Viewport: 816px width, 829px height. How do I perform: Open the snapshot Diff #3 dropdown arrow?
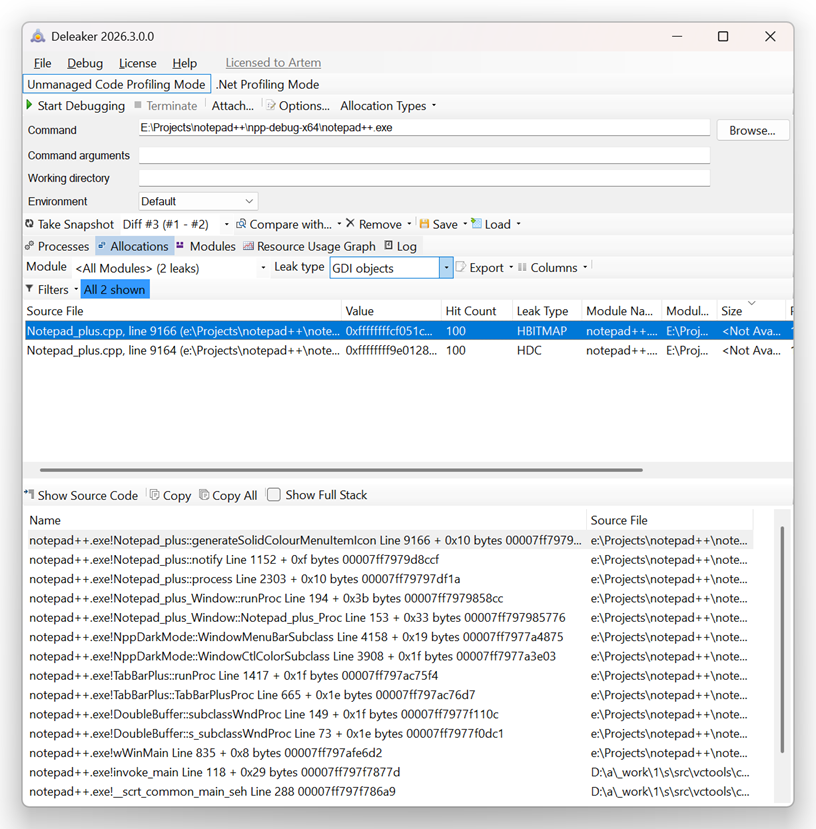click(x=226, y=224)
